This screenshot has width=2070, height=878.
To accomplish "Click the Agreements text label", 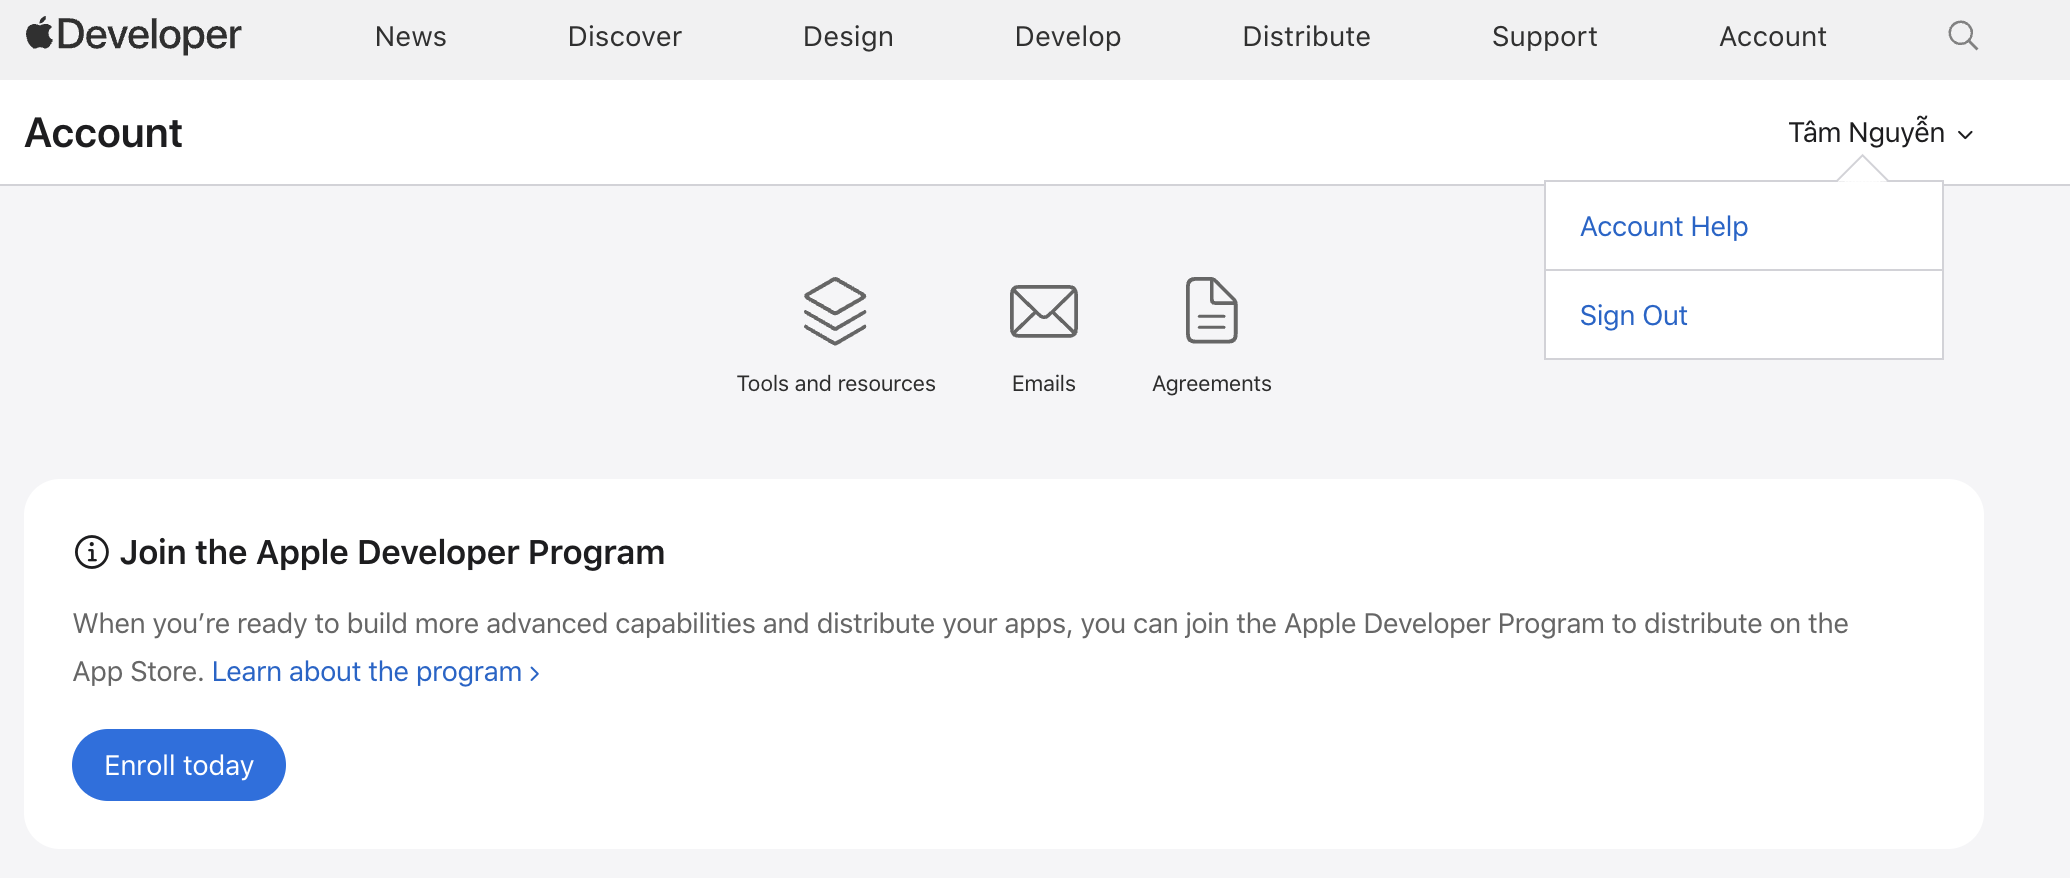I will click(x=1211, y=384).
